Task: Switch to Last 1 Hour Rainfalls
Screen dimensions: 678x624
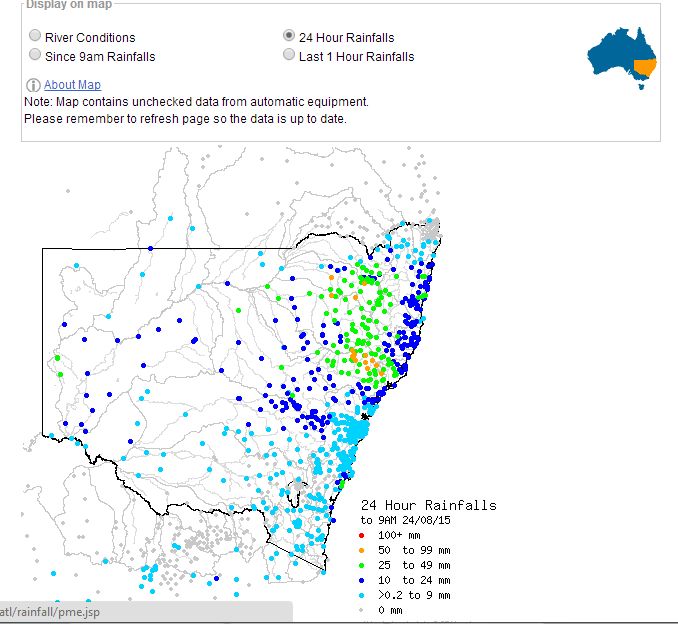Action: pyautogui.click(x=289, y=56)
